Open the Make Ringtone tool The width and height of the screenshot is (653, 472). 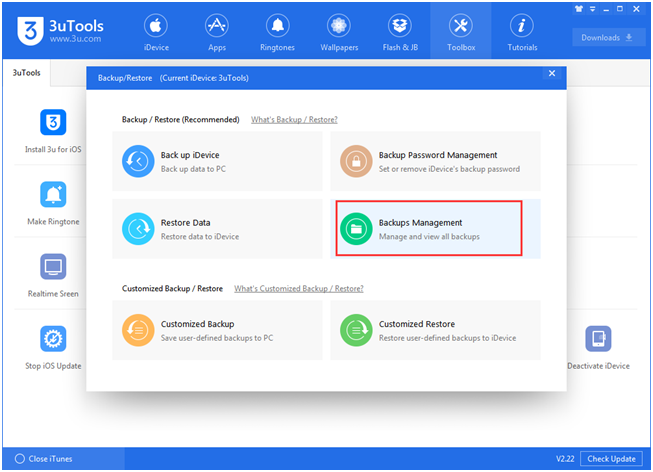(53, 203)
